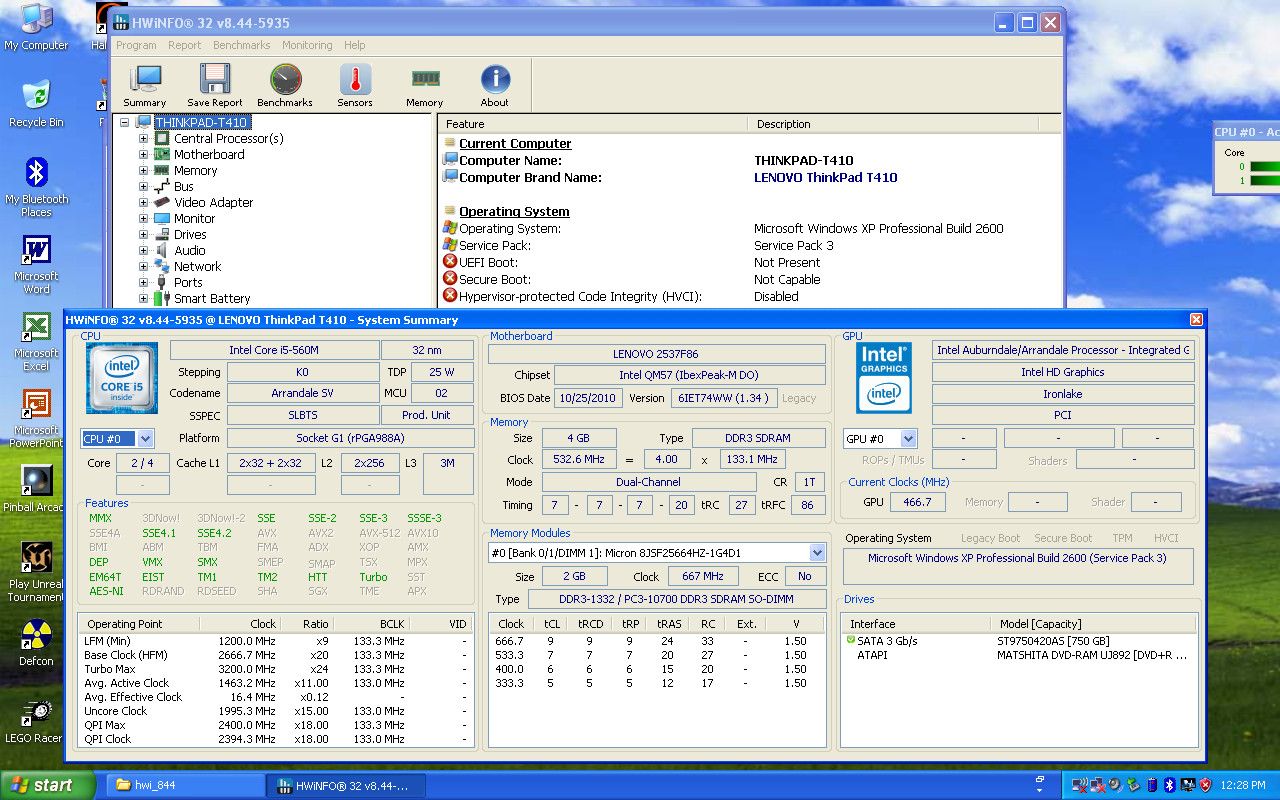
Task: Select the Monitor tree item
Action: pos(194,219)
